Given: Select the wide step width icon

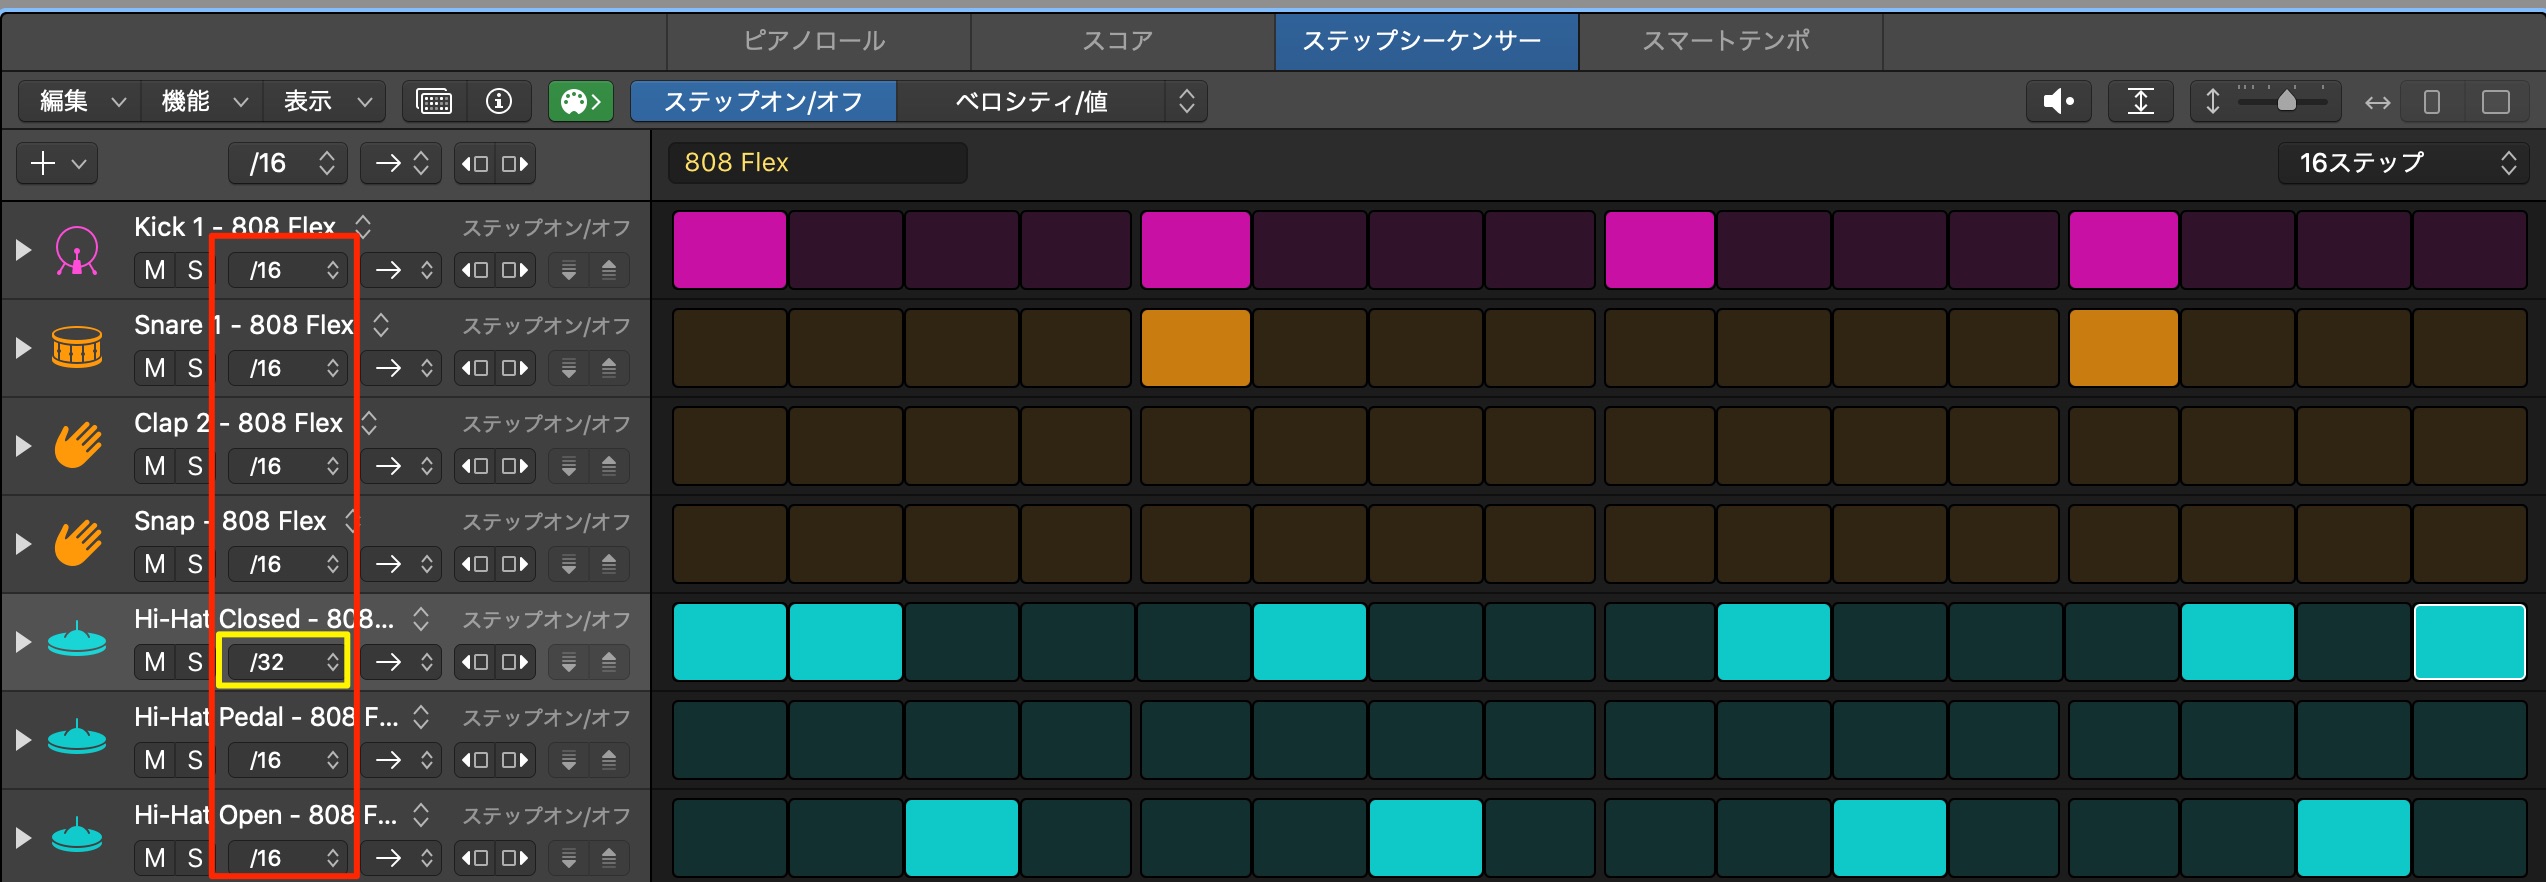Looking at the screenshot, I should pos(2496,102).
